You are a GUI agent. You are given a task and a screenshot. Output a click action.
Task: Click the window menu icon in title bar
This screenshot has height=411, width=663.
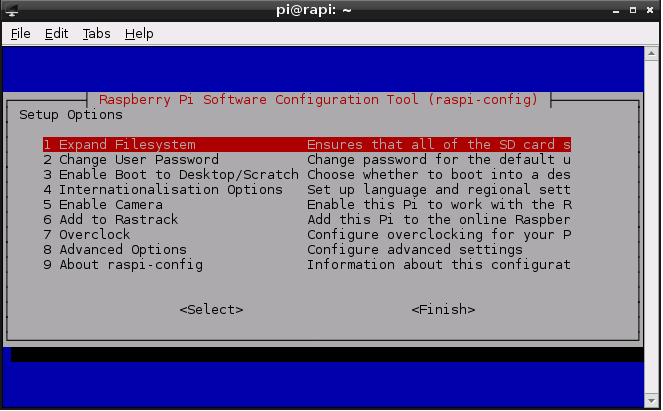(x=13, y=10)
